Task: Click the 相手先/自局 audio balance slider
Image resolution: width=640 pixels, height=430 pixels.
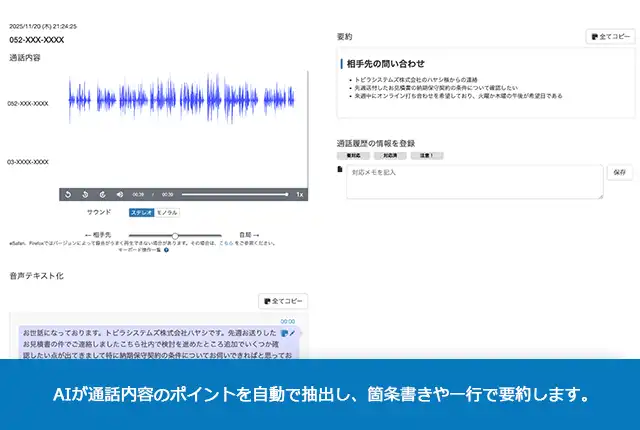Action: [175, 235]
